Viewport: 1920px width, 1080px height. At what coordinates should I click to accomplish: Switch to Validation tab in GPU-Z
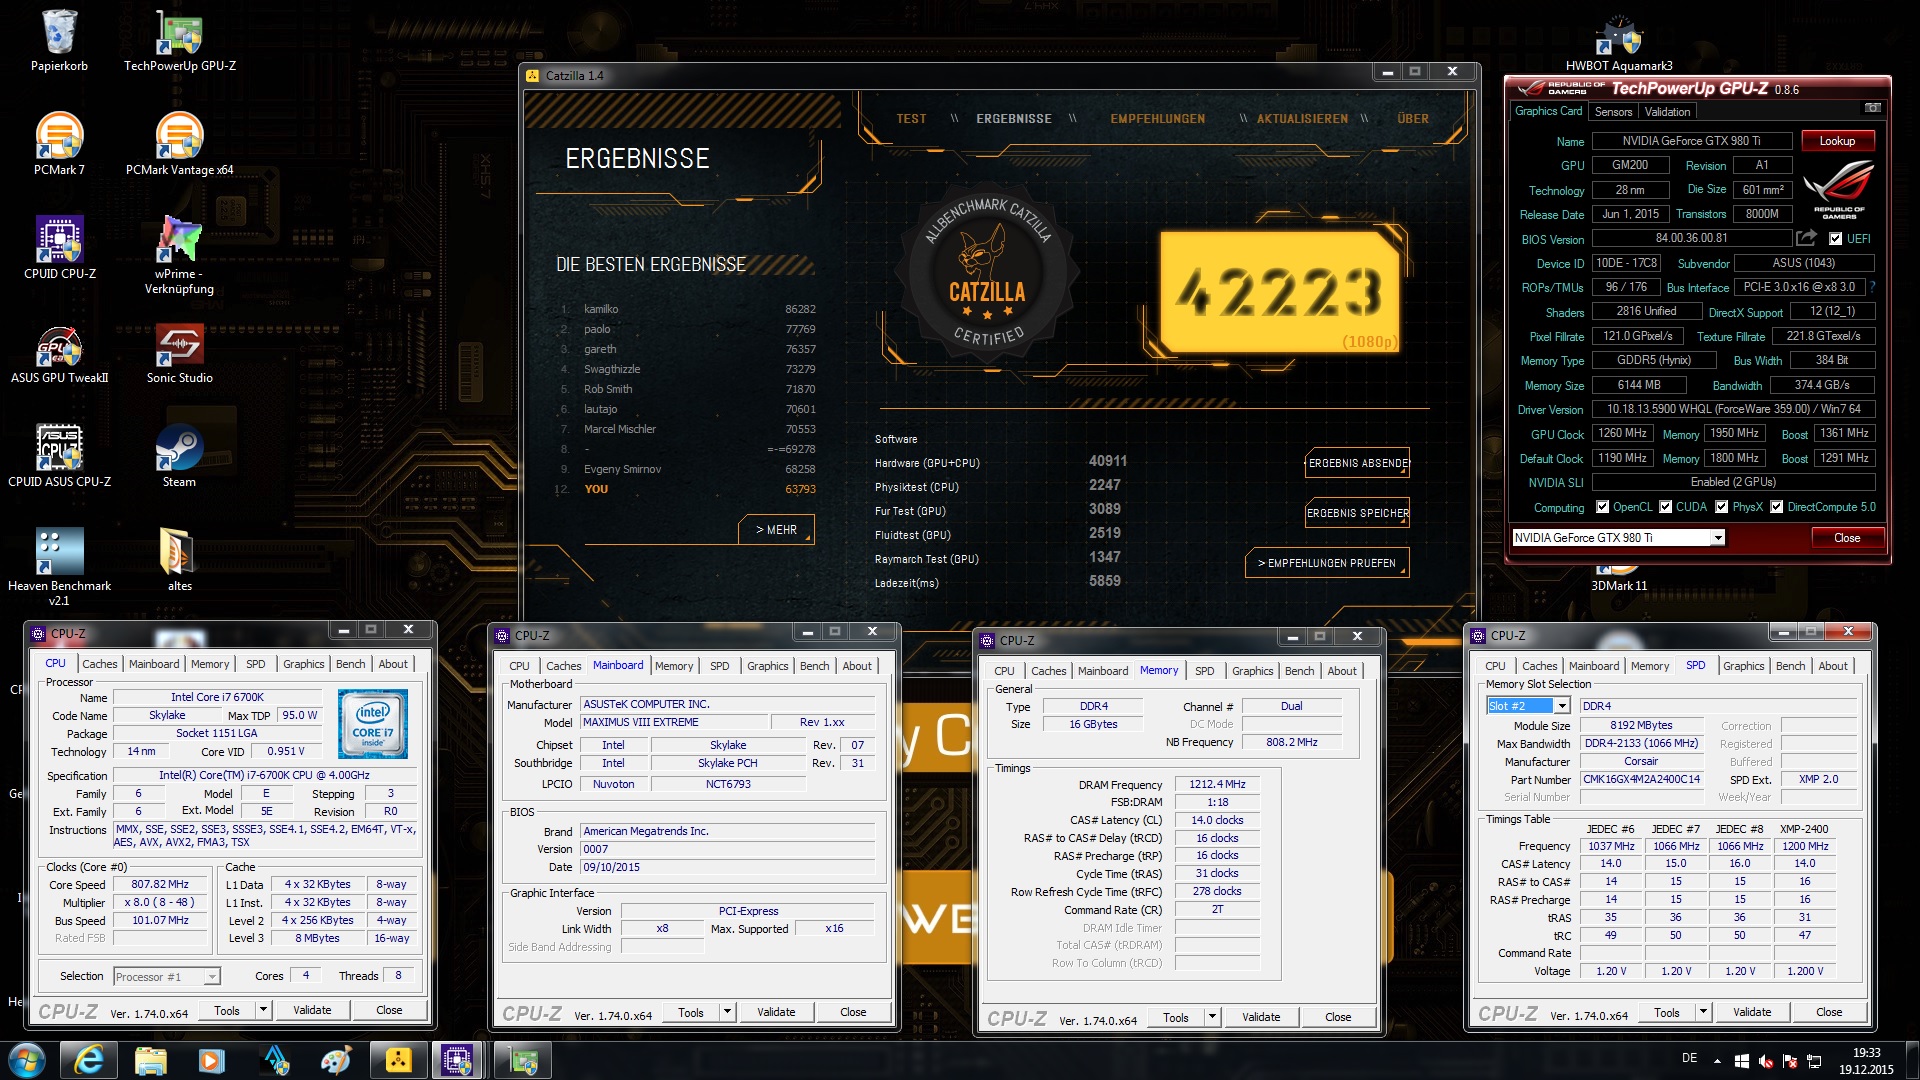pyautogui.click(x=1667, y=112)
